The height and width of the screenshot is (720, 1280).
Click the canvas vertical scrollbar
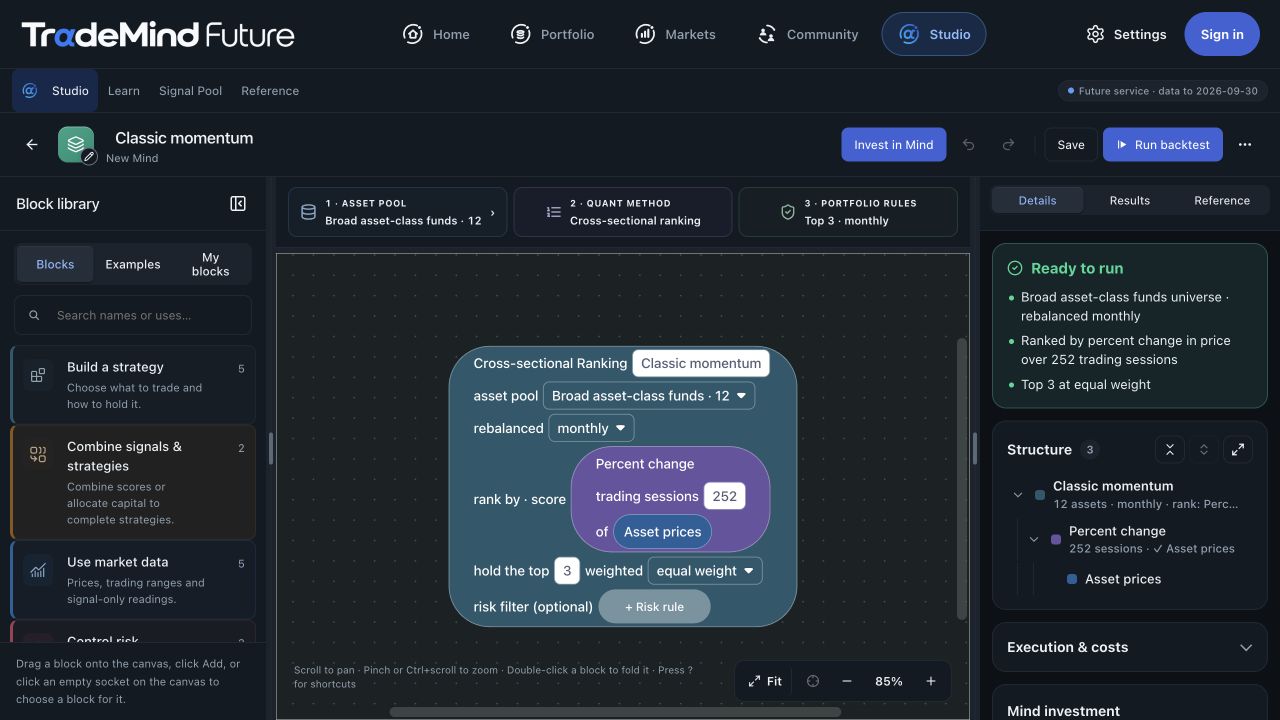[963, 478]
